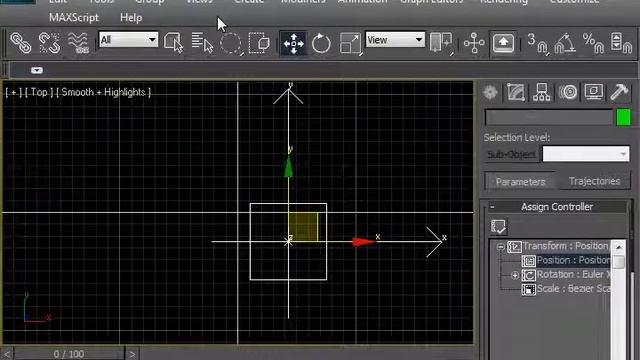Choose the Select Object tool
The width and height of the screenshot is (640, 360).
[x=173, y=43]
